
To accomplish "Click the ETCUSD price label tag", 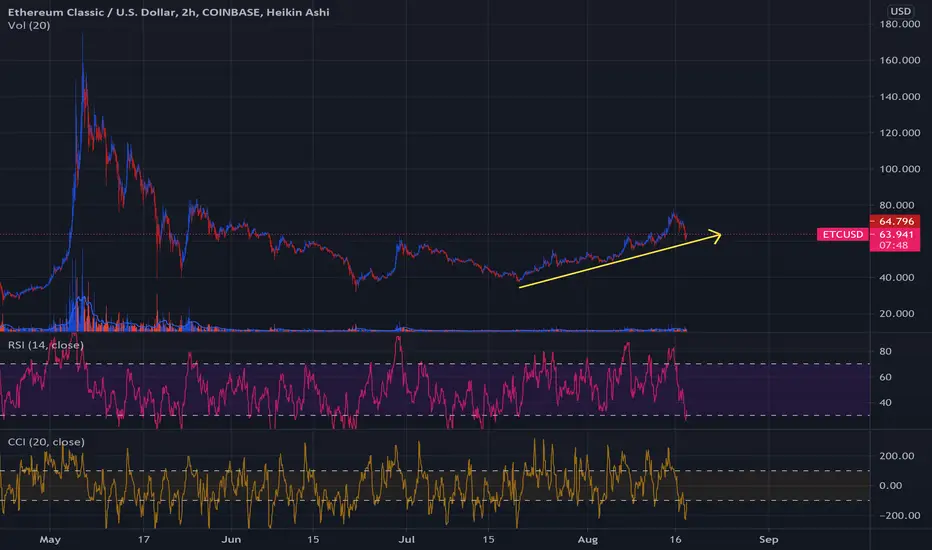I will click(843, 234).
